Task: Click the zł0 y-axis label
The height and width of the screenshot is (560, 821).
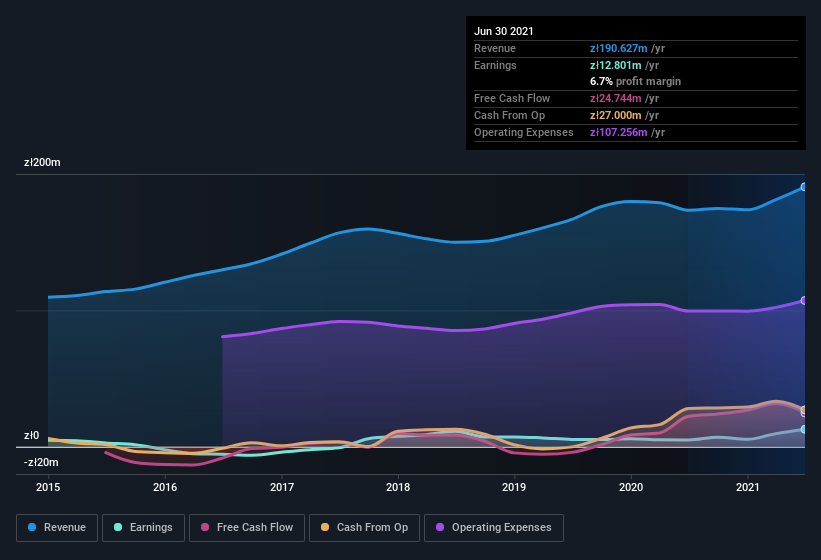Action: tap(31, 435)
